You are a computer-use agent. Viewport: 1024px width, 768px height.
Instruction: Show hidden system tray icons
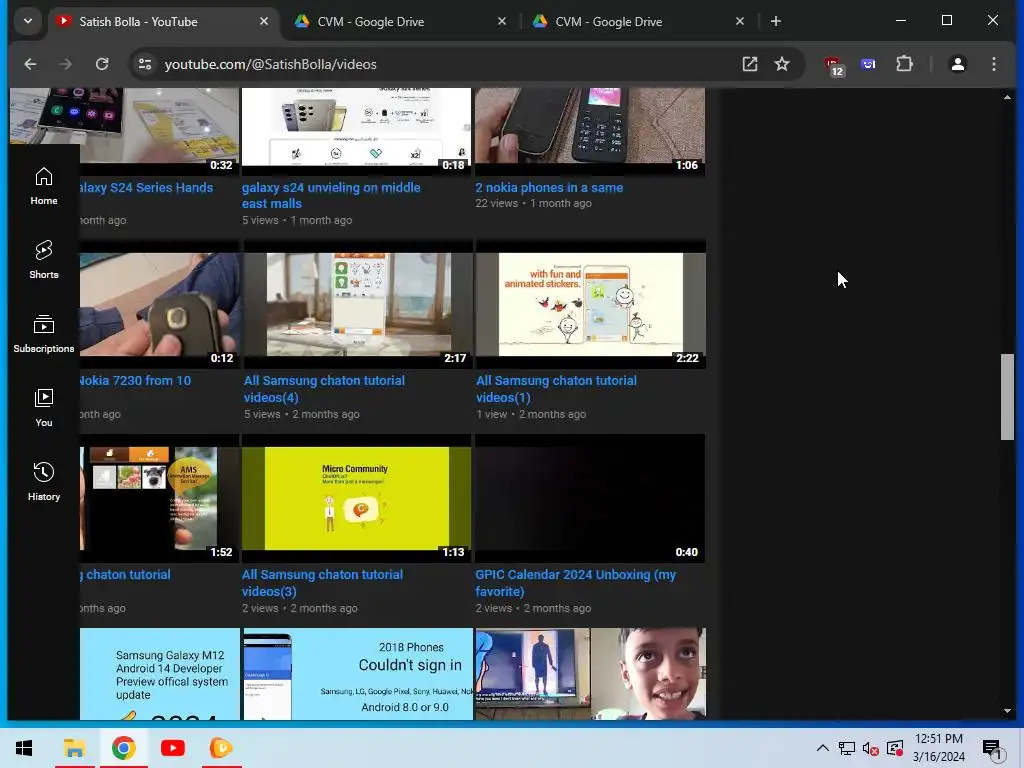[x=823, y=748]
